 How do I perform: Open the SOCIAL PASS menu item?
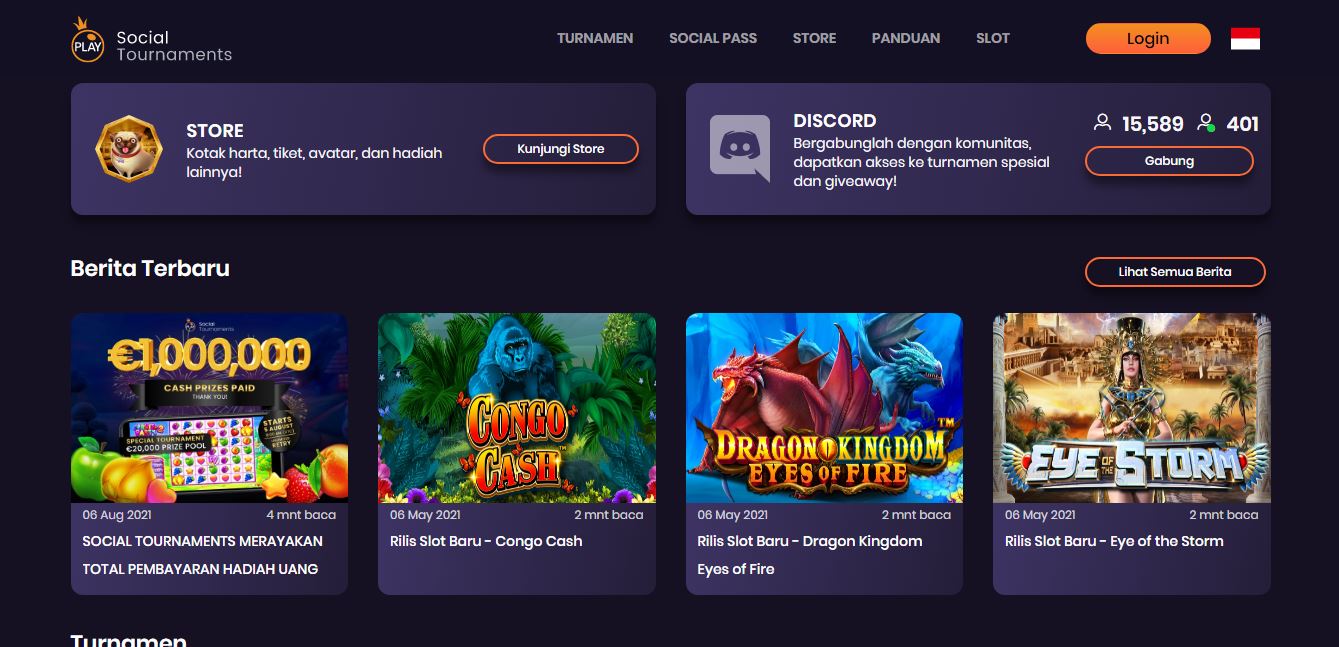tap(713, 38)
